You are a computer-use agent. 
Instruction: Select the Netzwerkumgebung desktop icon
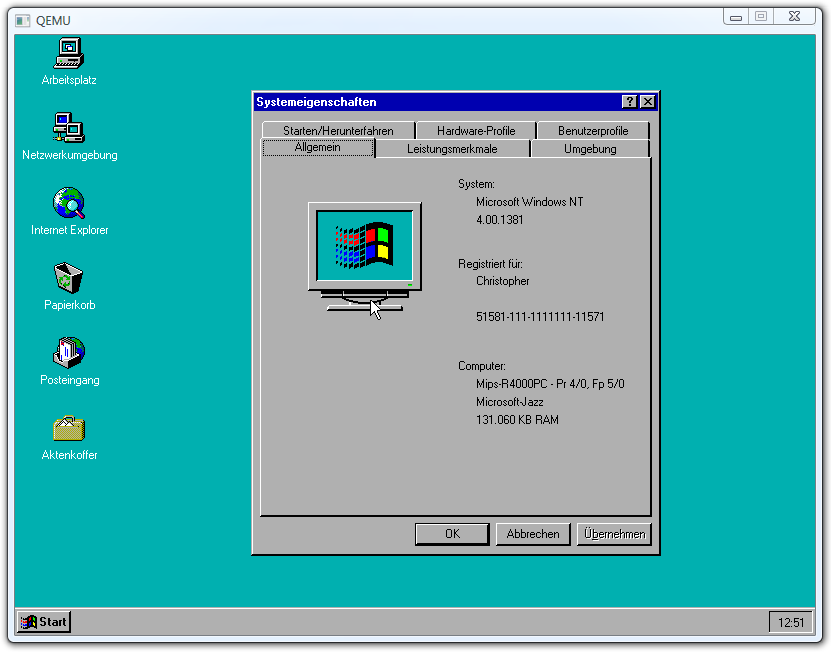69,128
